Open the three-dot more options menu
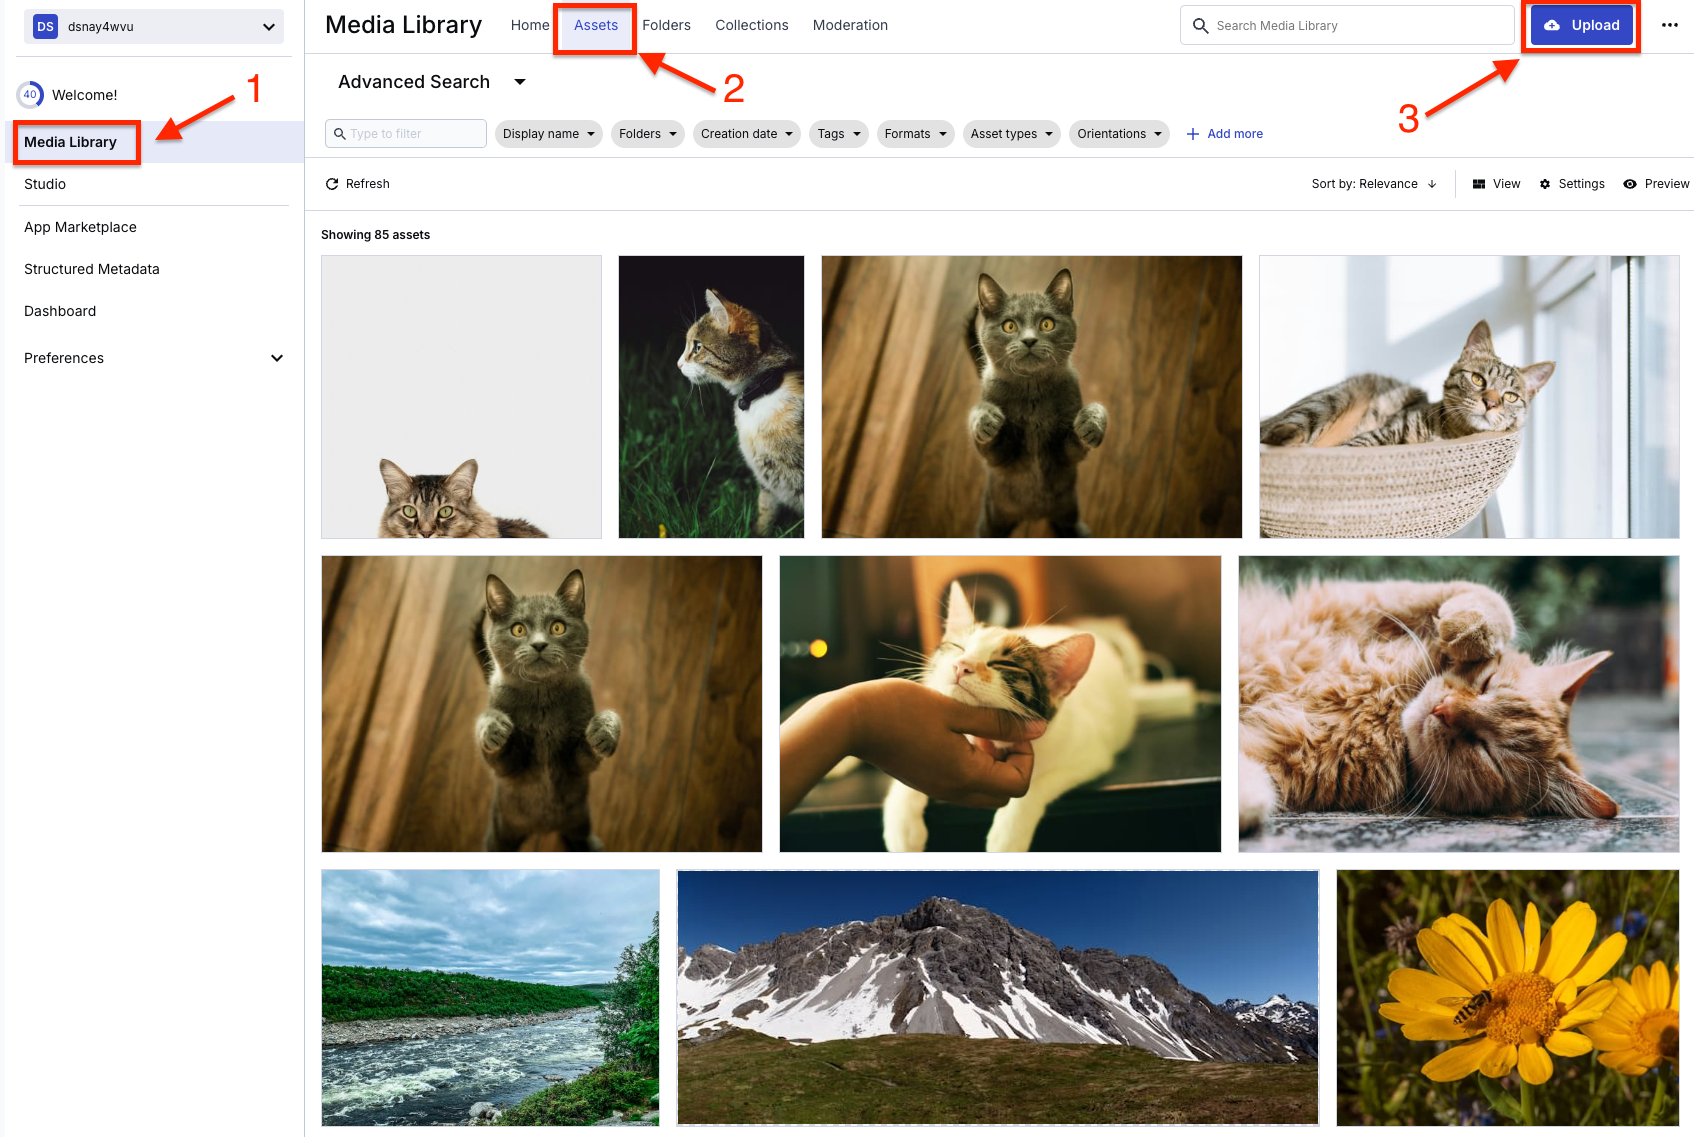1694x1137 pixels. point(1669,25)
